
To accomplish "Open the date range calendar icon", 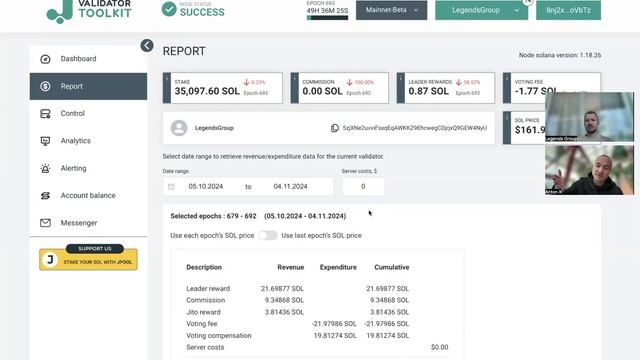I will pos(171,187).
